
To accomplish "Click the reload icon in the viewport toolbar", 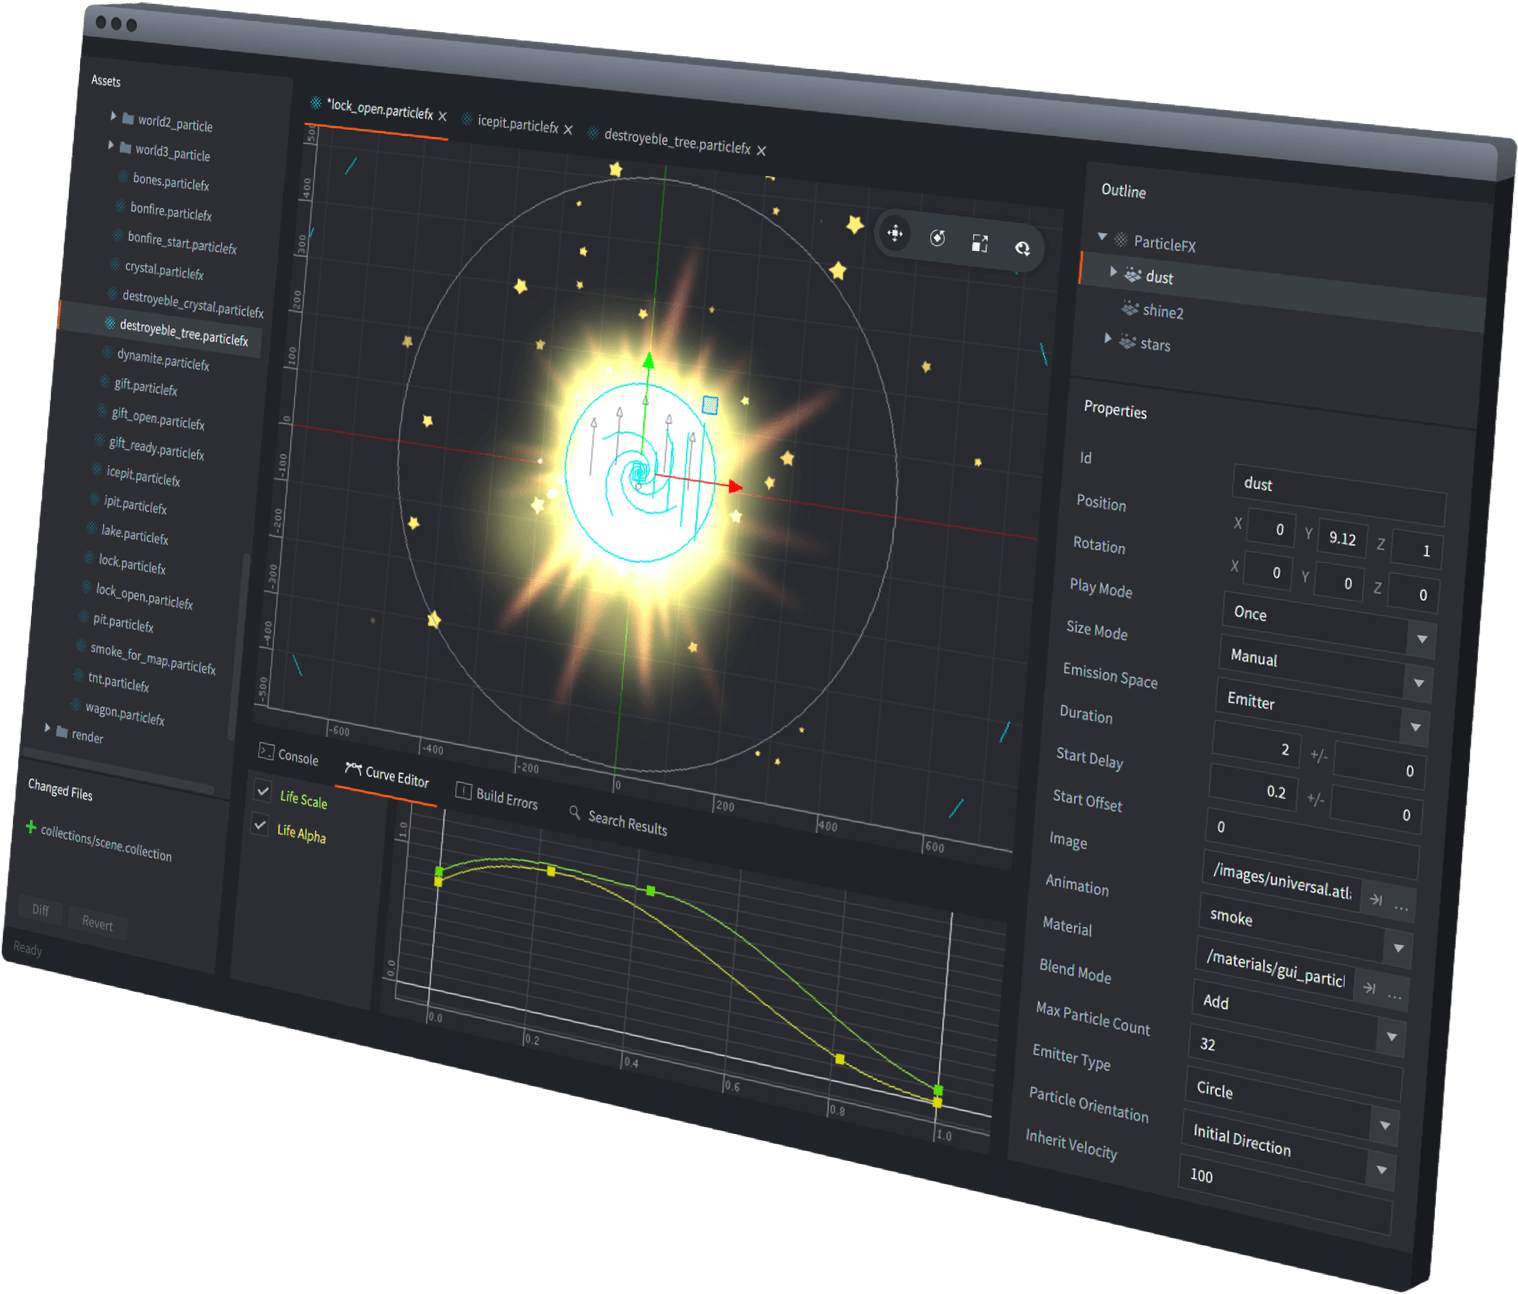I will (1023, 248).
